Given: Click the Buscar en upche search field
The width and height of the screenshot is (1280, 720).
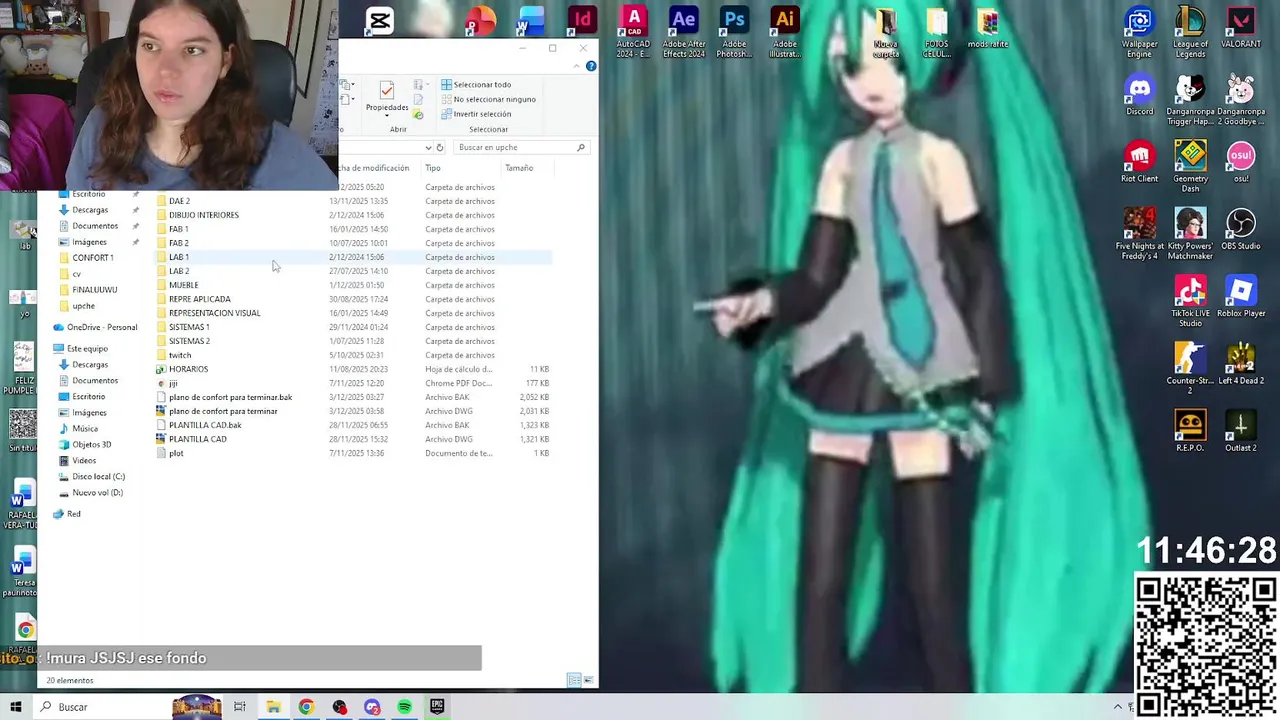Looking at the screenshot, I should pyautogui.click(x=519, y=148).
